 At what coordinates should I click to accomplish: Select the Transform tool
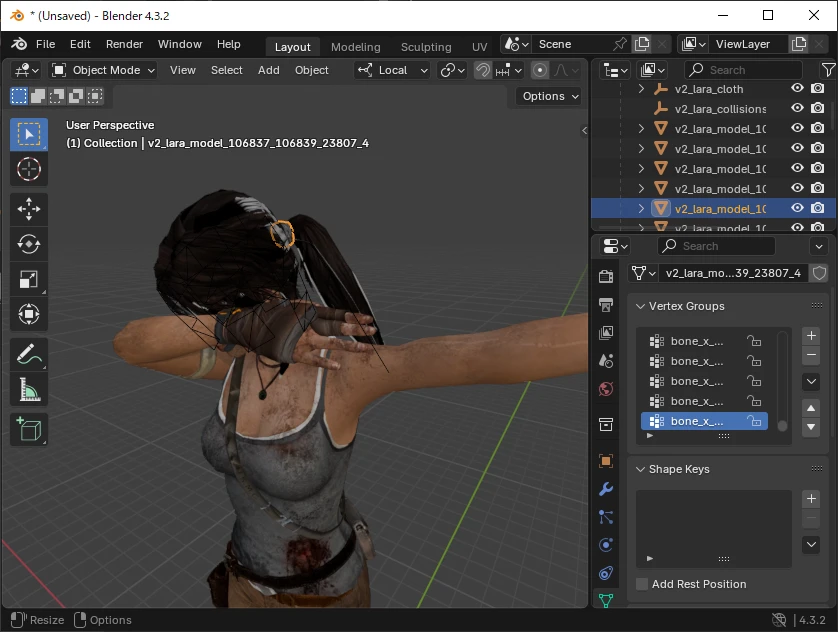click(29, 314)
